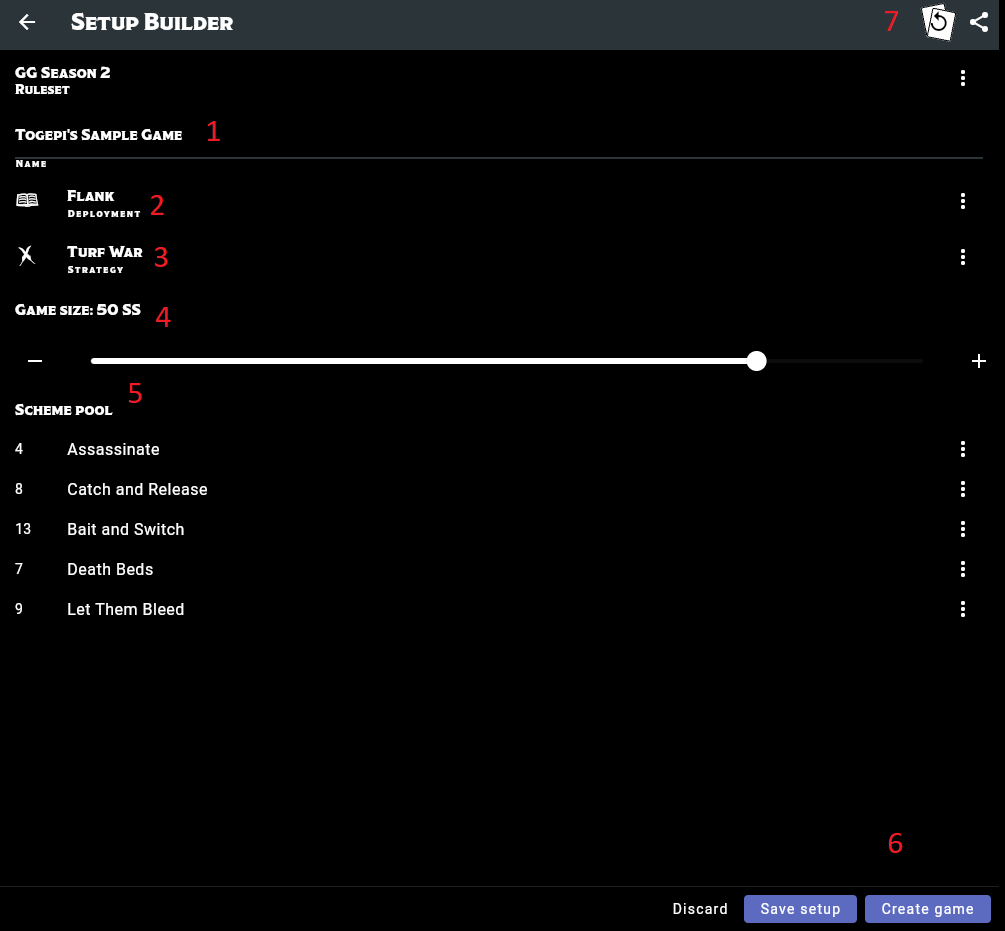
Task: Click the Turf War strategy icon
Action: coord(27,256)
